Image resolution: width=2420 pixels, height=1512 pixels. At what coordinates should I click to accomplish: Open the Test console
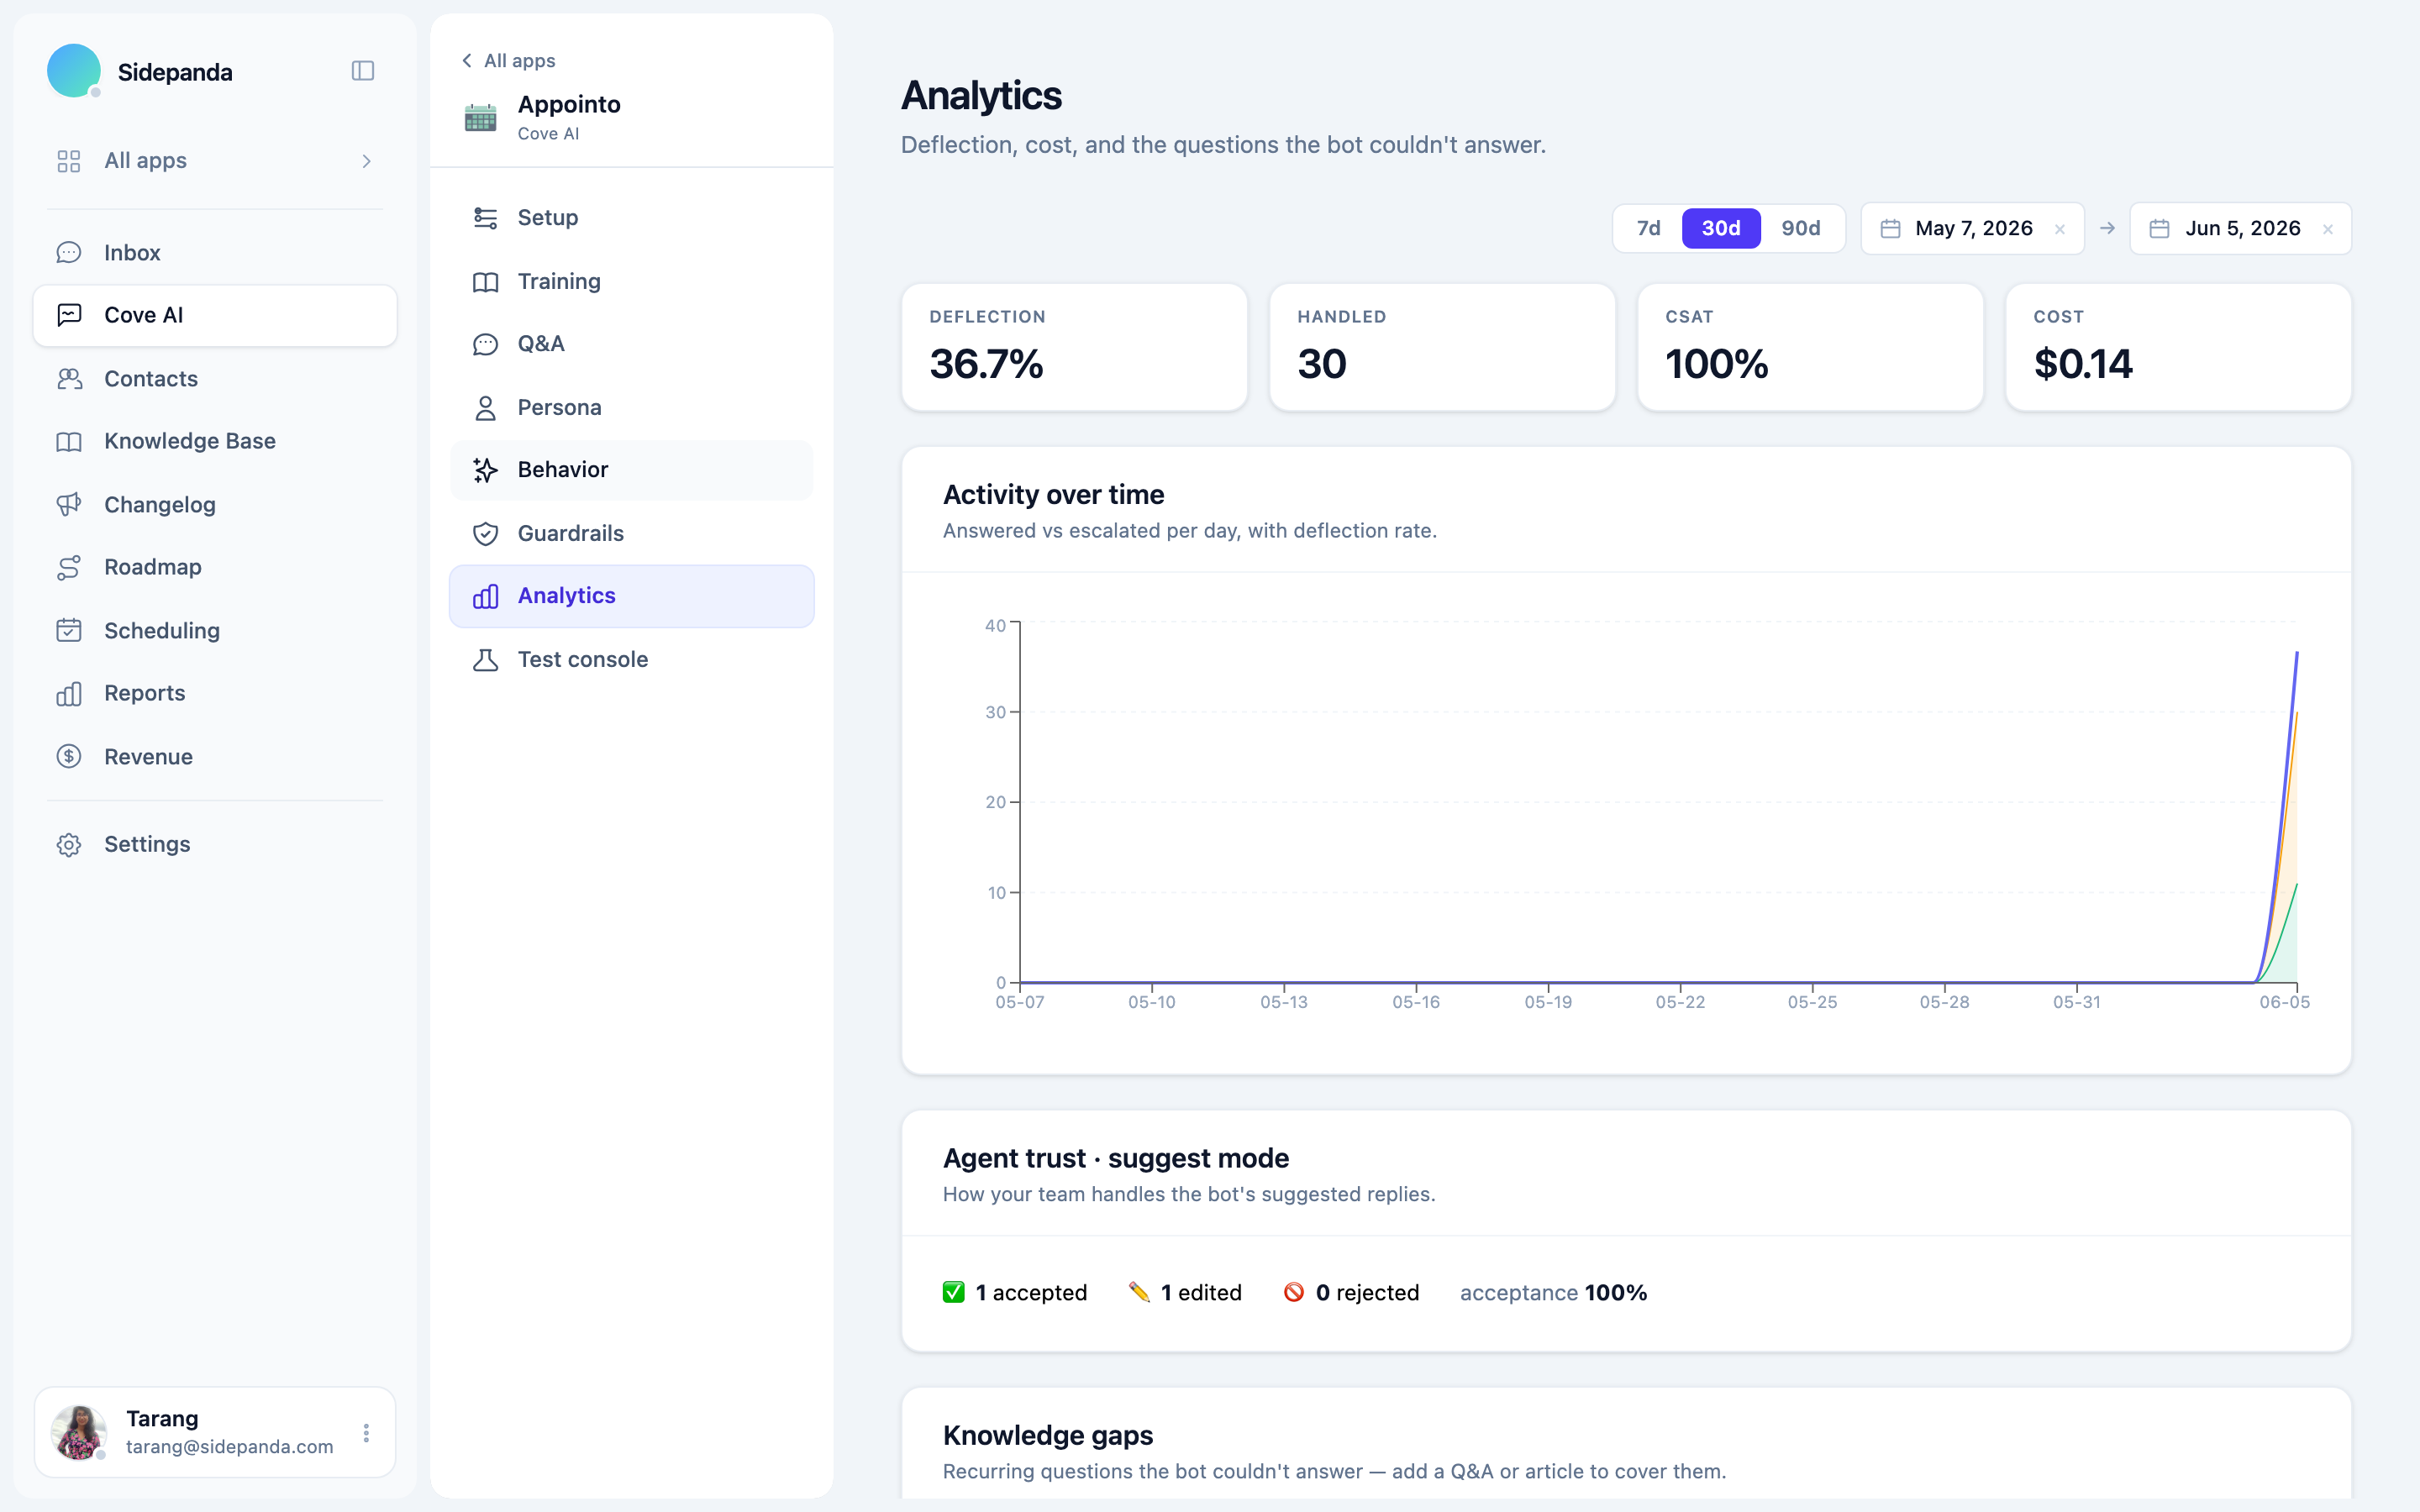click(x=632, y=660)
